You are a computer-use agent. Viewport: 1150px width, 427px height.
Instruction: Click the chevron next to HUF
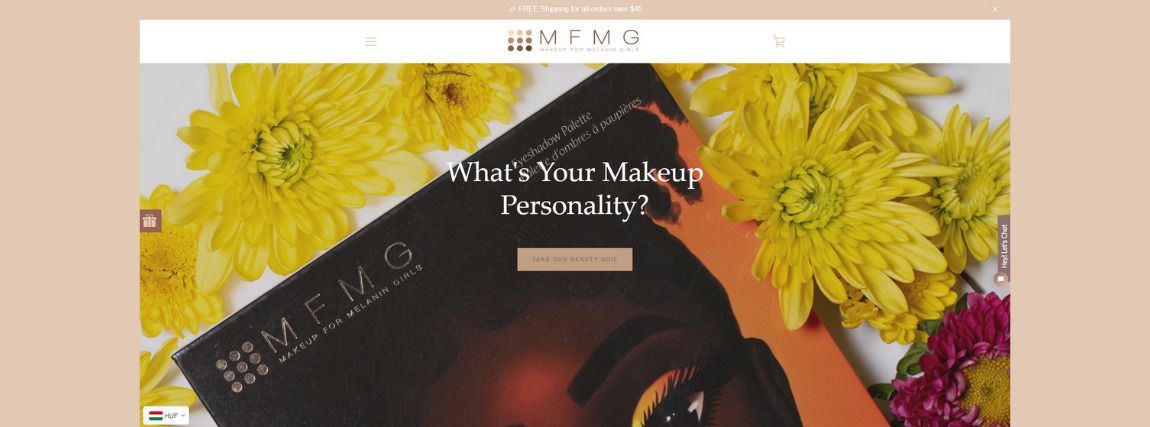pyautogui.click(x=183, y=416)
